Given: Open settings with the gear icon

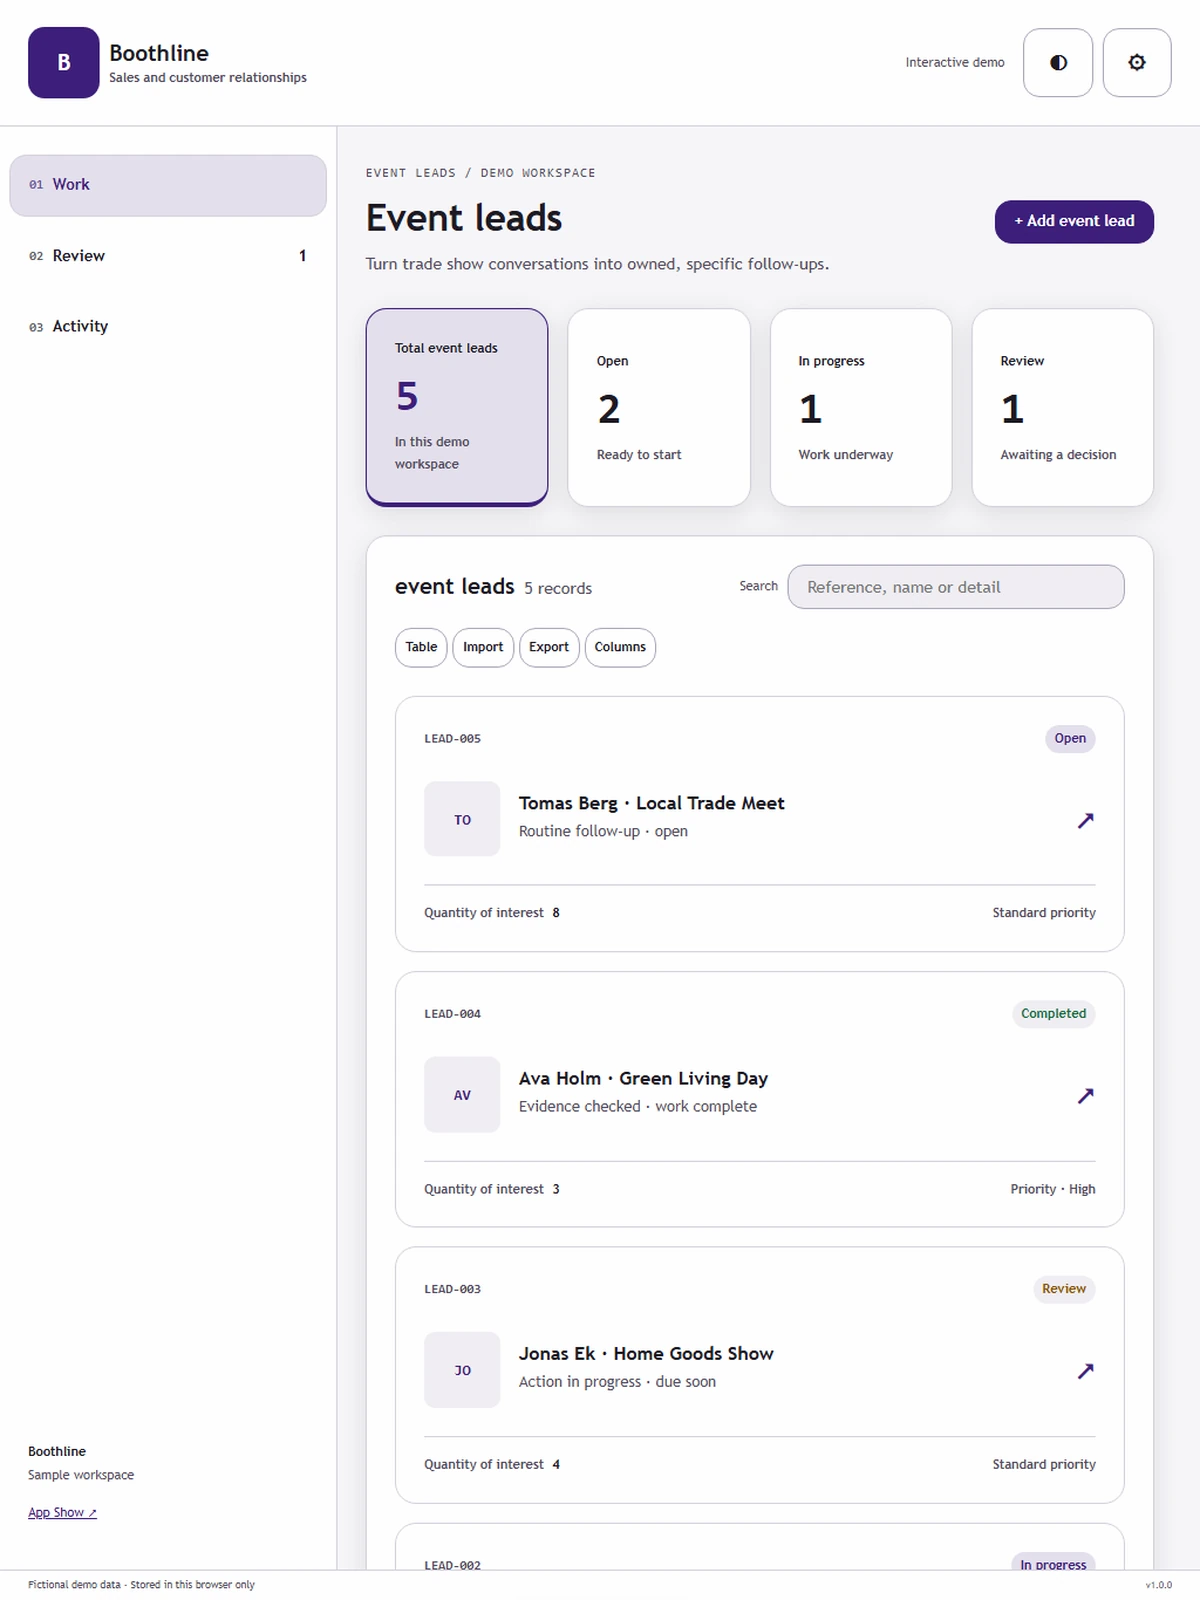Looking at the screenshot, I should point(1137,62).
